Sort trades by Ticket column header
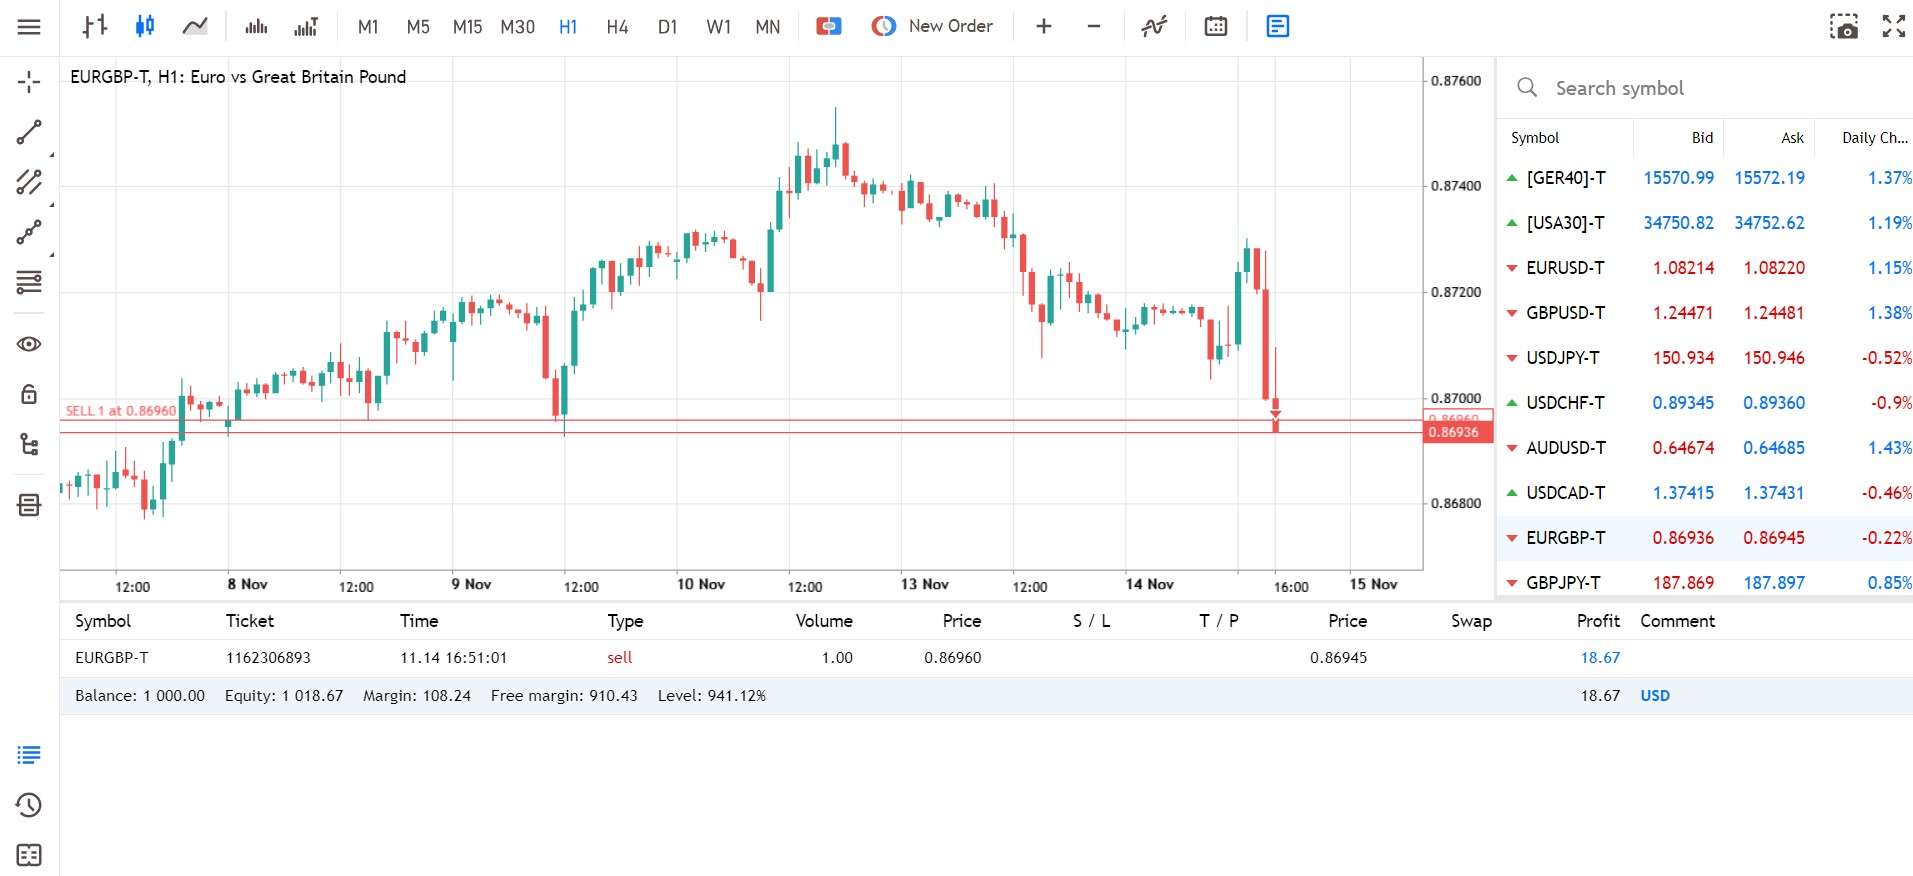 [x=250, y=621]
